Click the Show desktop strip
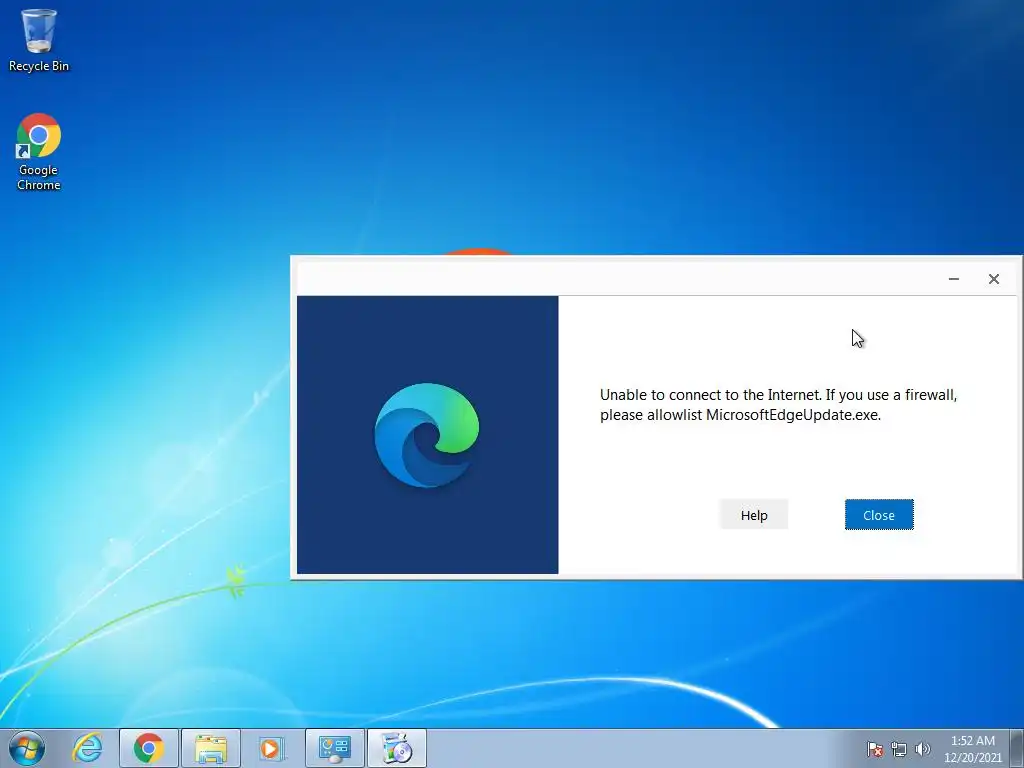 pyautogui.click(x=1017, y=748)
